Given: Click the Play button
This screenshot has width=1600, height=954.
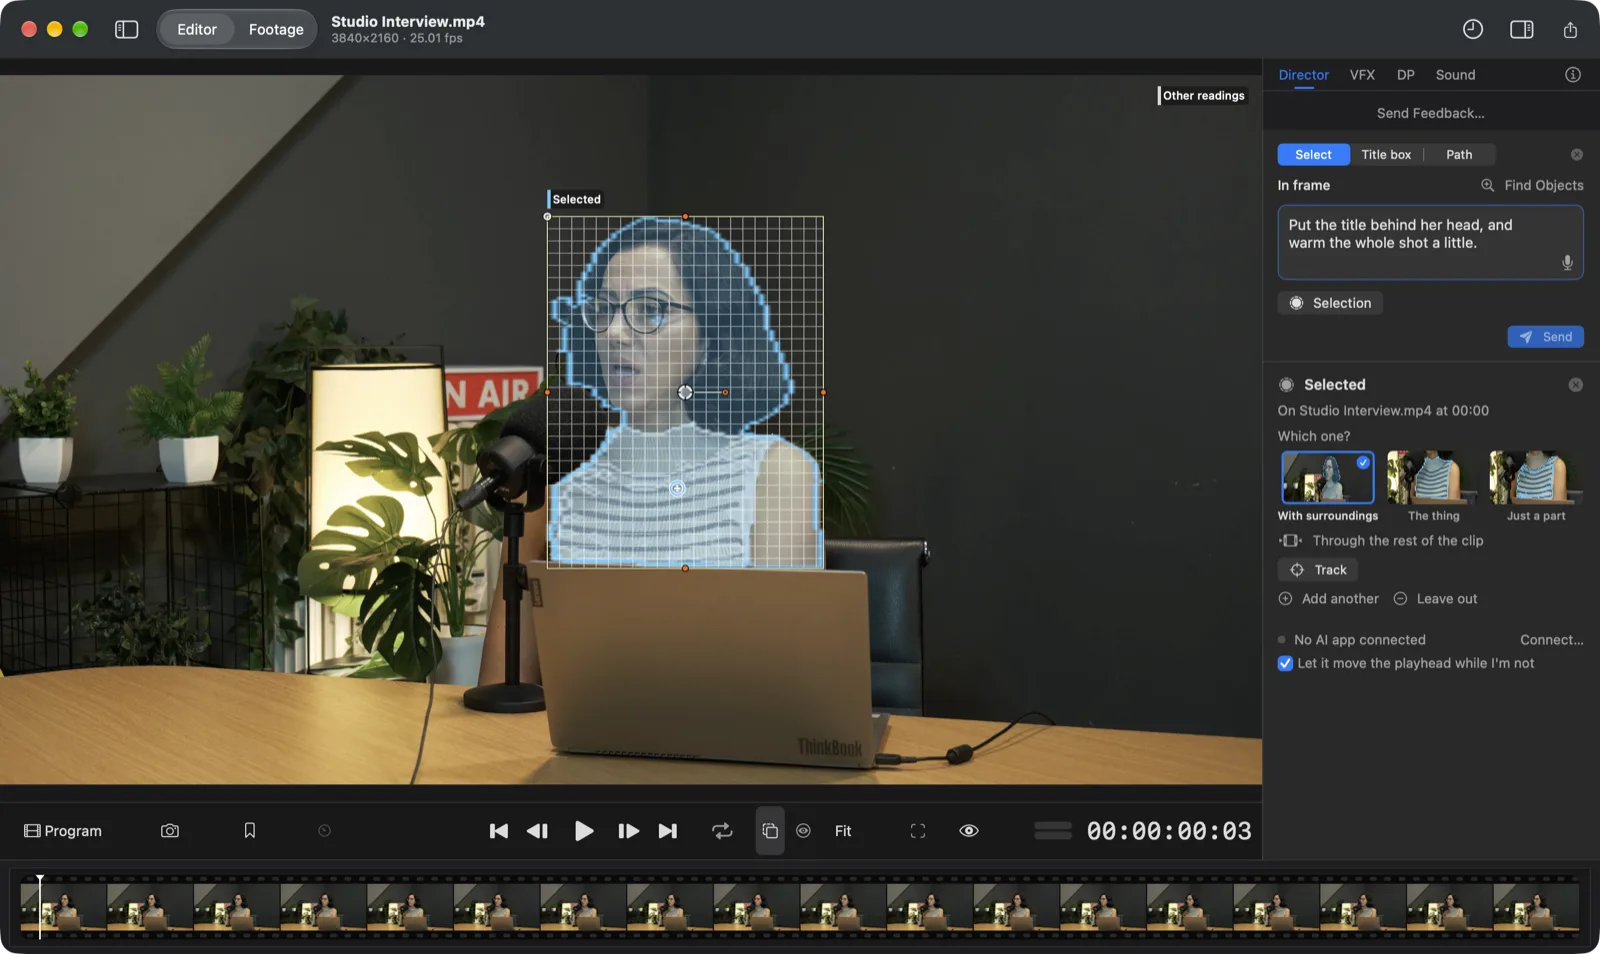Looking at the screenshot, I should tap(584, 831).
